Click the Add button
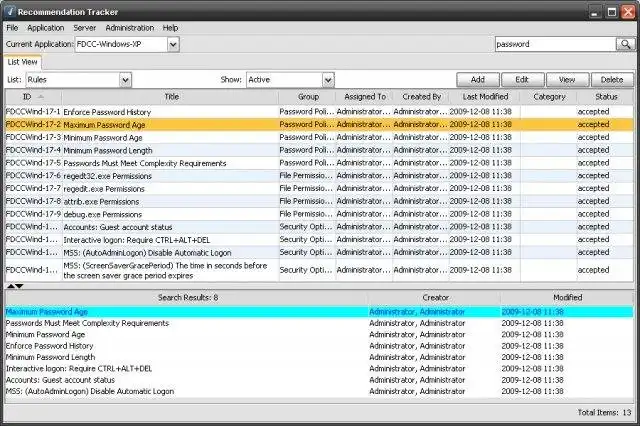The height and width of the screenshot is (426, 640). (x=478, y=80)
